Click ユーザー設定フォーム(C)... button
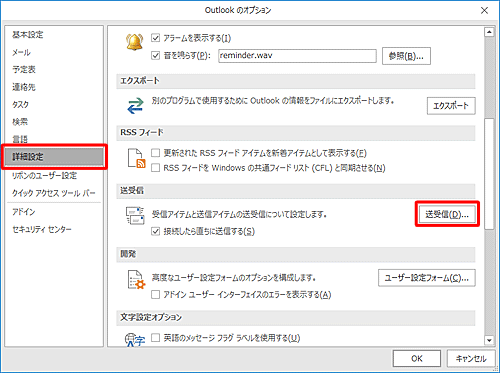 click(427, 278)
